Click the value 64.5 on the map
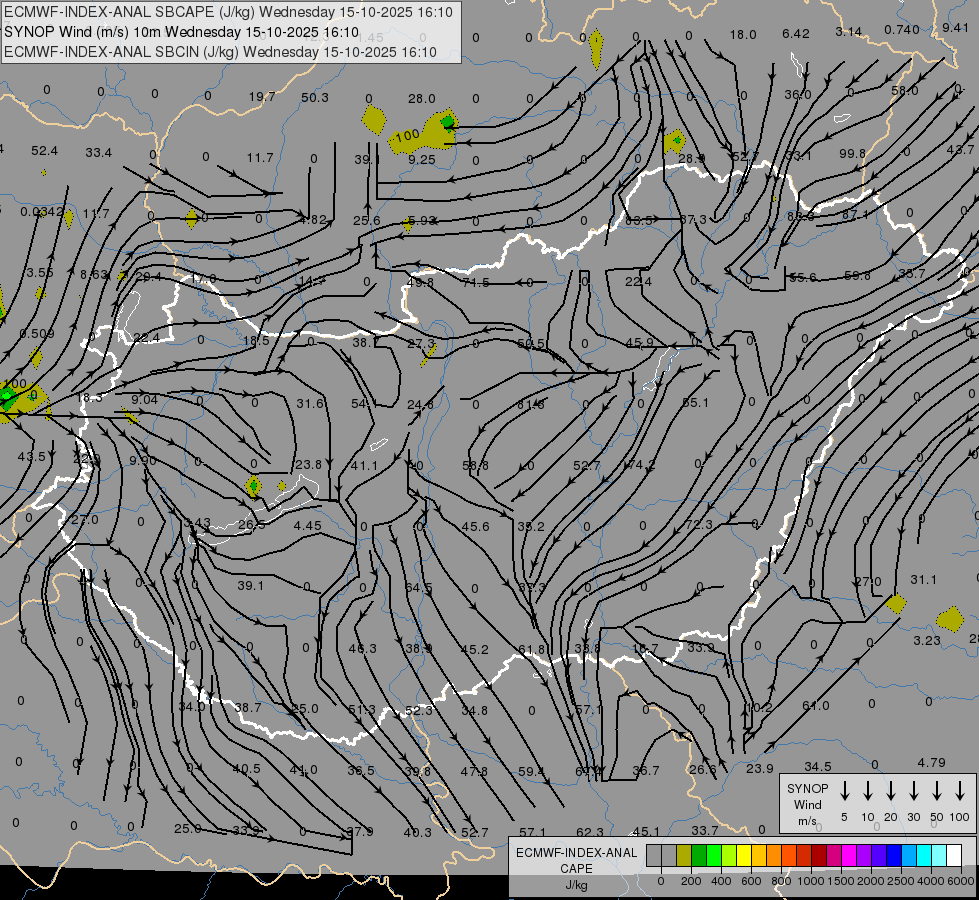979x900 pixels. click(418, 588)
